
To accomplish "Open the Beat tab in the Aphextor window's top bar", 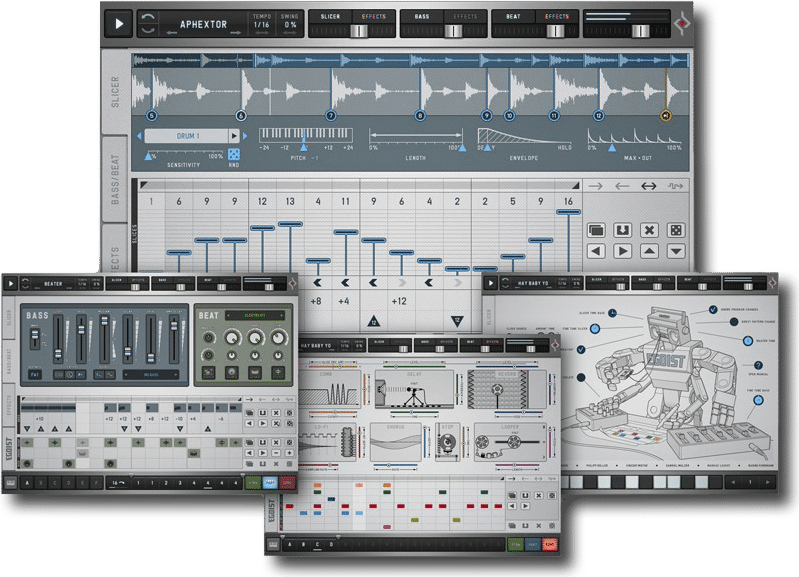I will (513, 17).
